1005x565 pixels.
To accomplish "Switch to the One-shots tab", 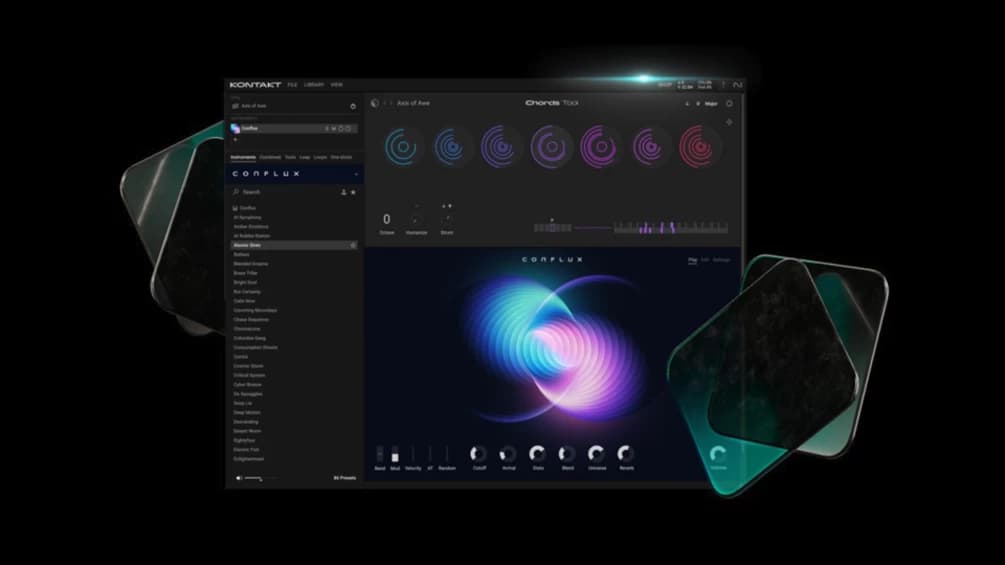I will 341,157.
